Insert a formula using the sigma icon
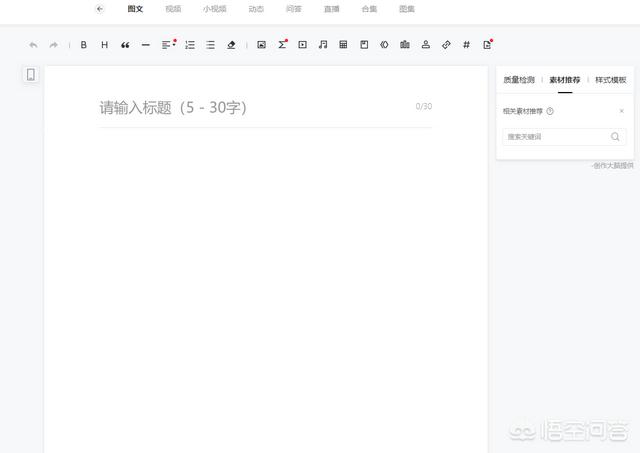Viewport: 640px width, 453px height. click(x=282, y=45)
